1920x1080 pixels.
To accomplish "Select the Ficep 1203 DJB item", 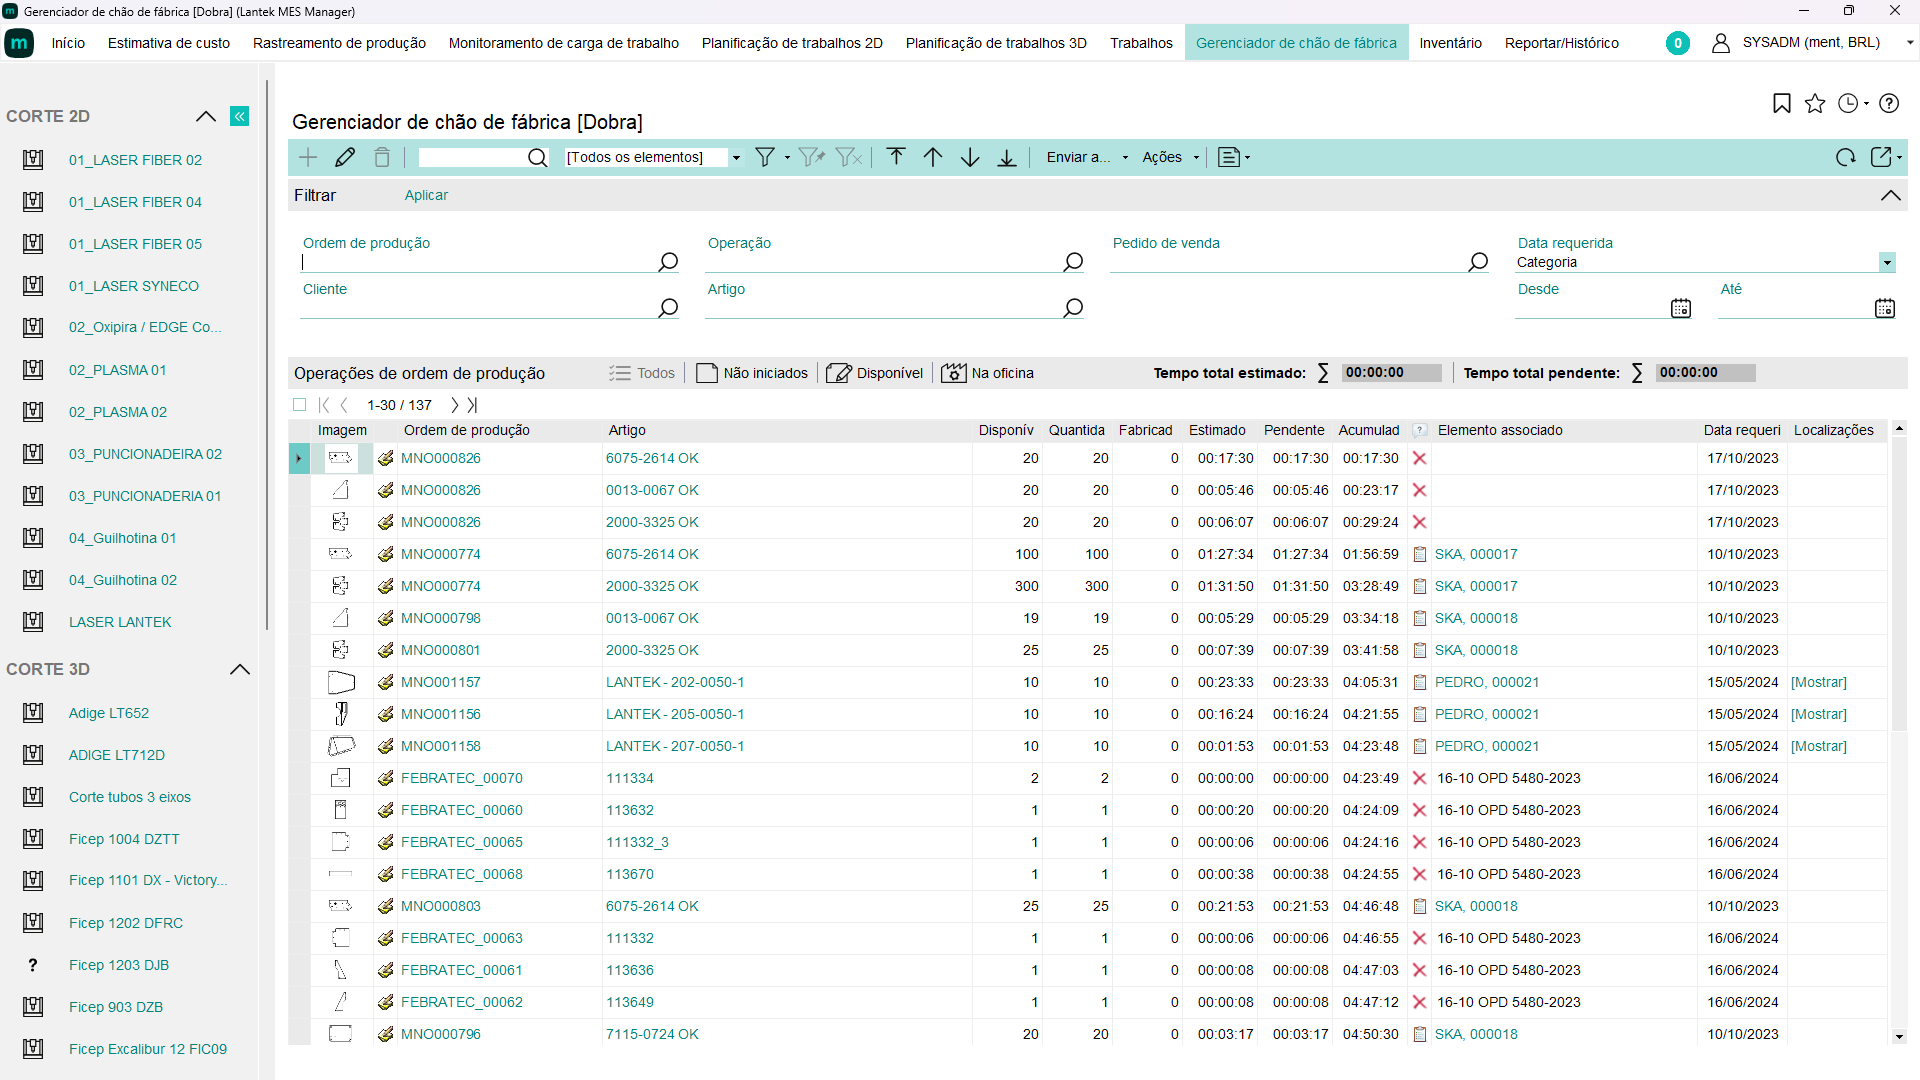I will [119, 965].
